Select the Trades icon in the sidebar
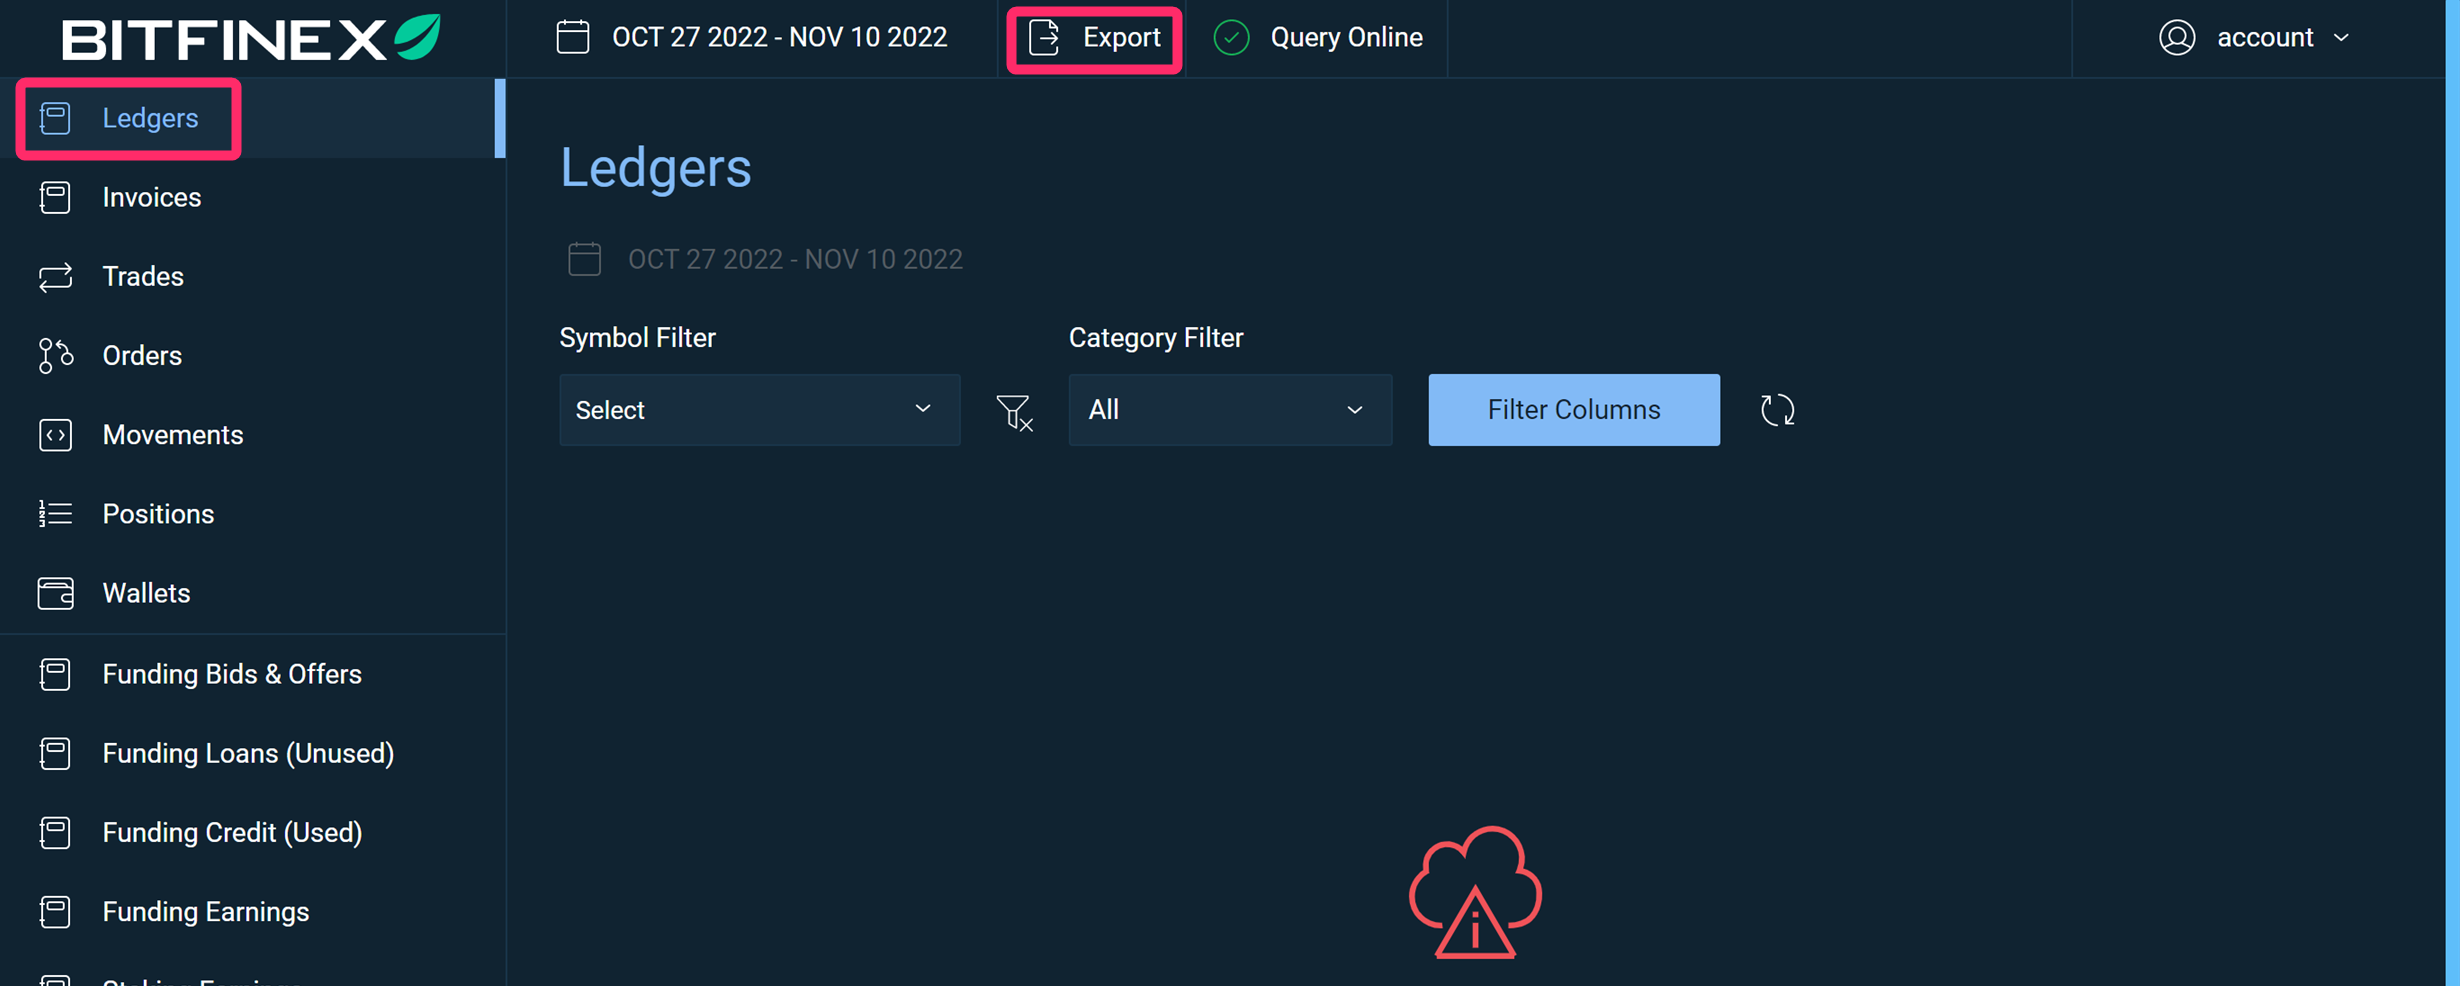This screenshot has height=986, width=2460. 55,276
